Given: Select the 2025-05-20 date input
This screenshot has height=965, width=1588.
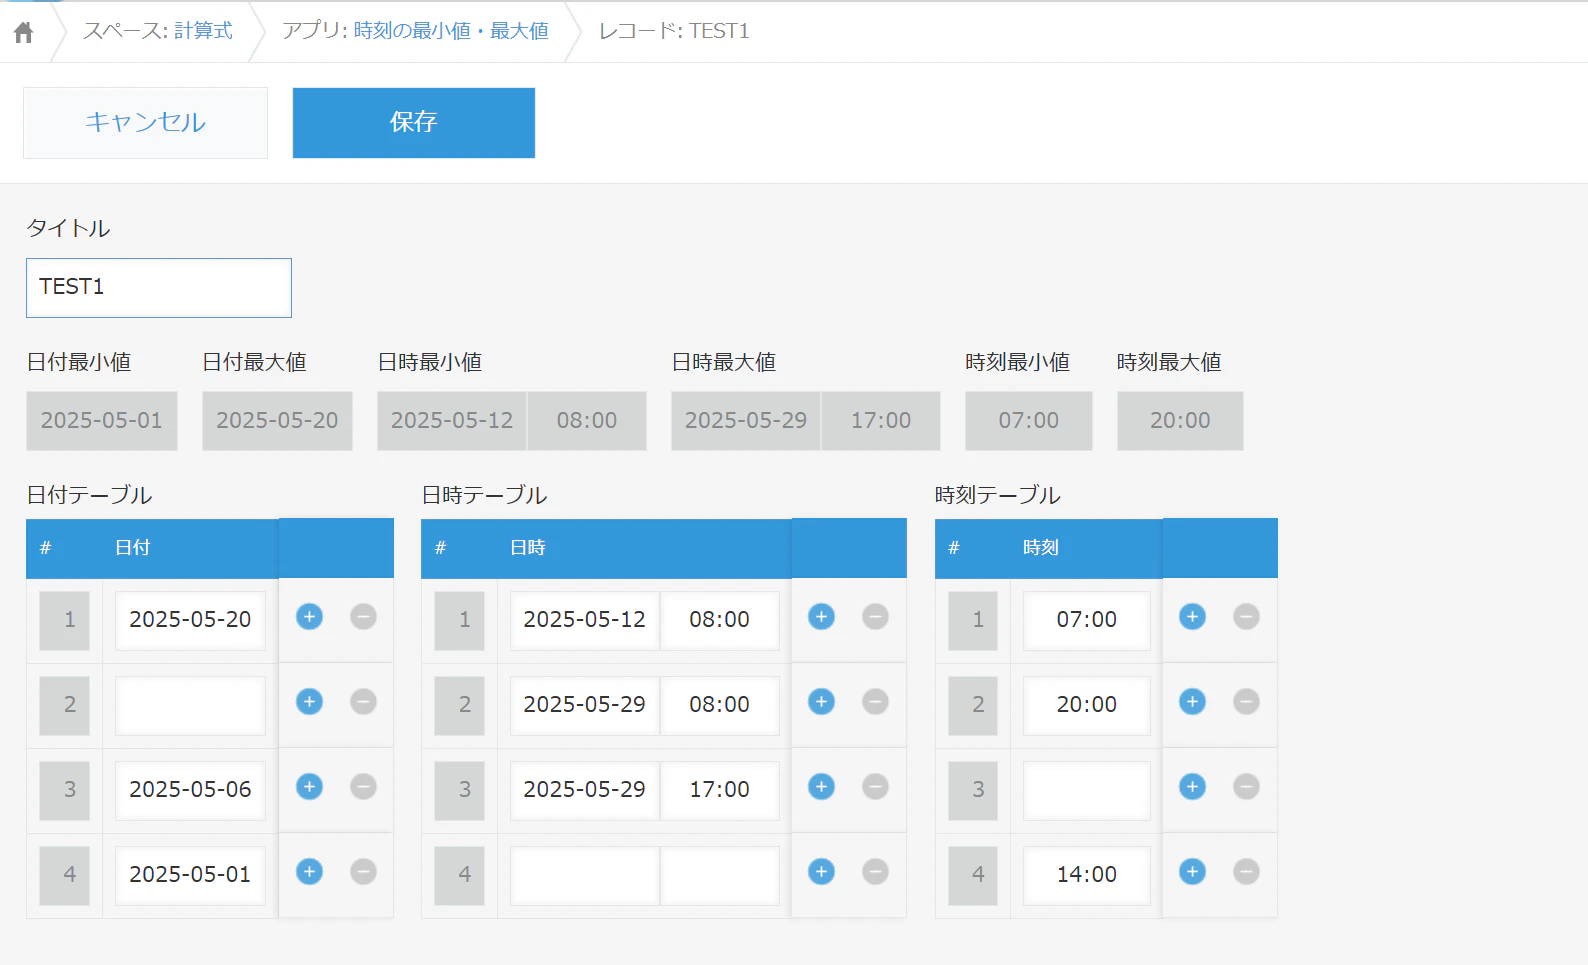Looking at the screenshot, I should [x=190, y=620].
